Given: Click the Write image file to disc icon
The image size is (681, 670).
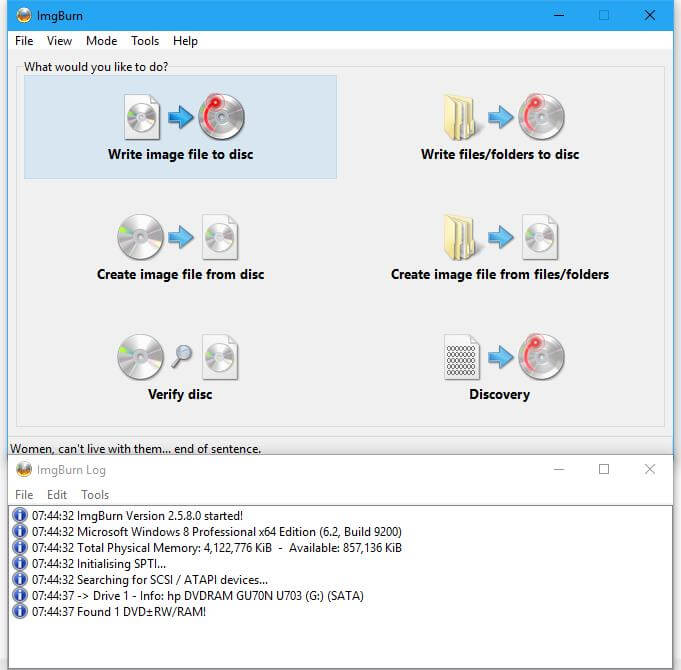Looking at the screenshot, I should coord(185,116).
